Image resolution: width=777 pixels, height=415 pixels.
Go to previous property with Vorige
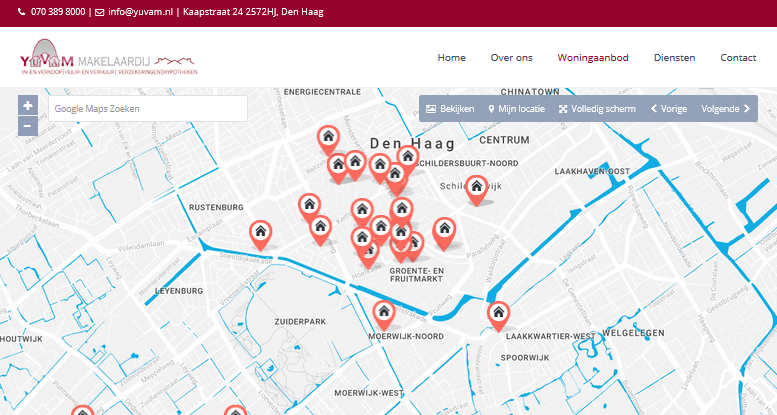(x=669, y=108)
